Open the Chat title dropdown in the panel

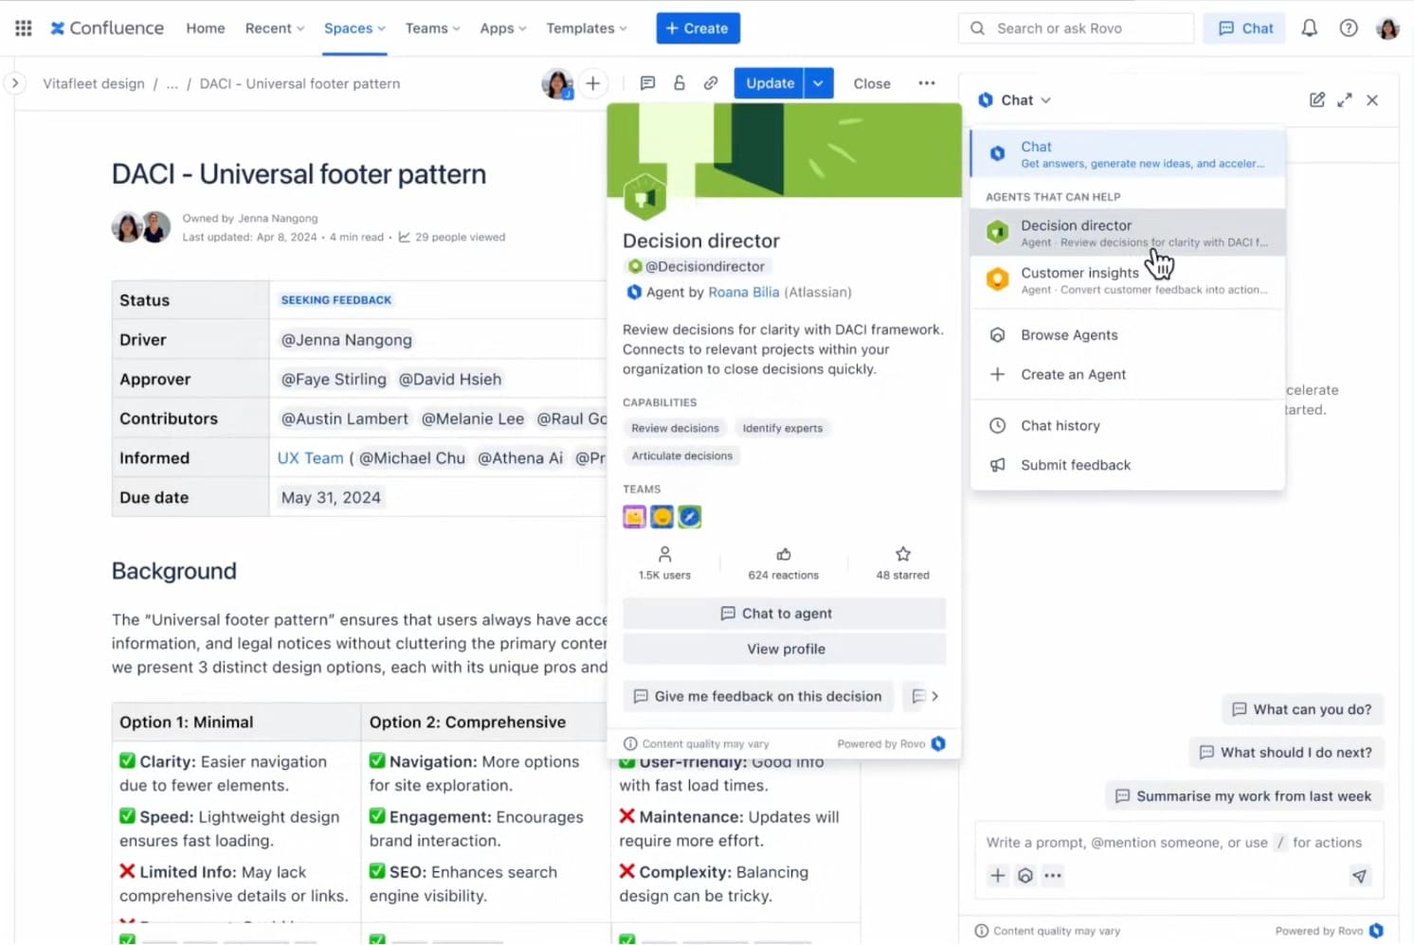(x=1023, y=100)
